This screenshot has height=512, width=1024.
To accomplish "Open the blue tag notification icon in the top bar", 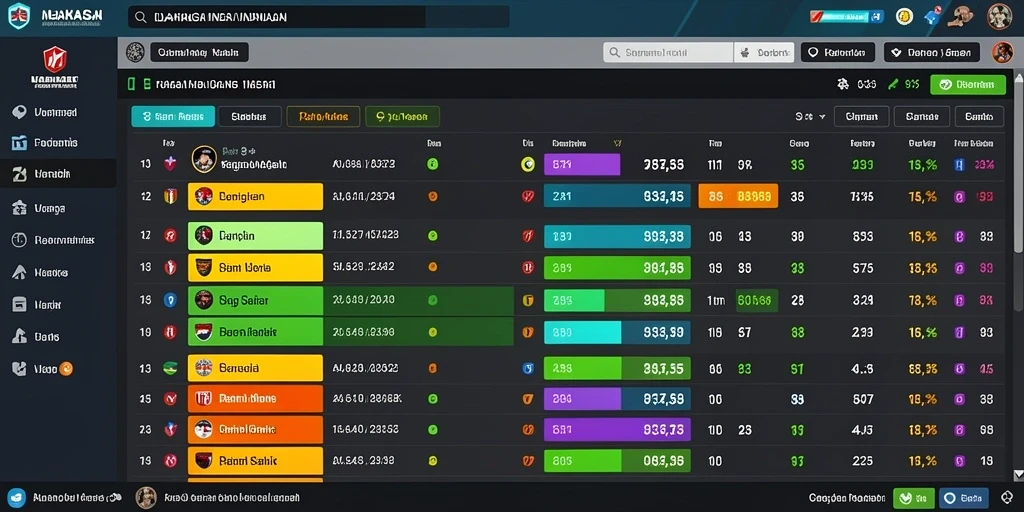I will (932, 16).
